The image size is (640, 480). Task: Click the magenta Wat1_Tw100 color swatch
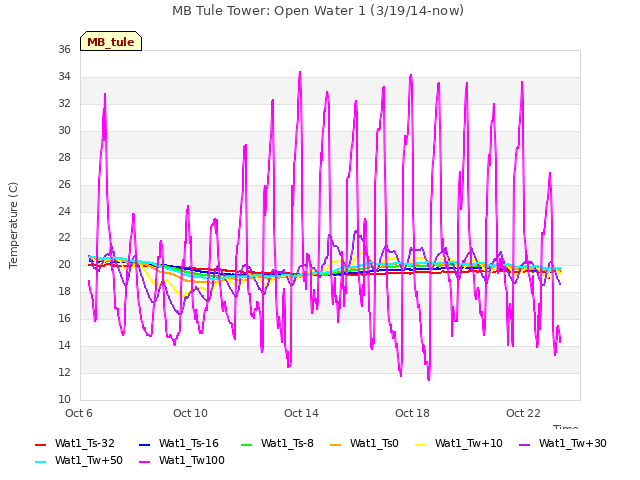pos(144,462)
